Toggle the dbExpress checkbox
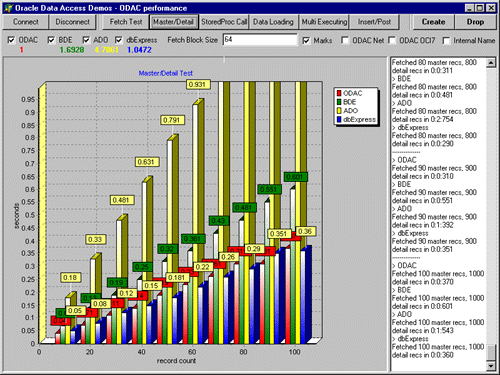 coord(119,40)
